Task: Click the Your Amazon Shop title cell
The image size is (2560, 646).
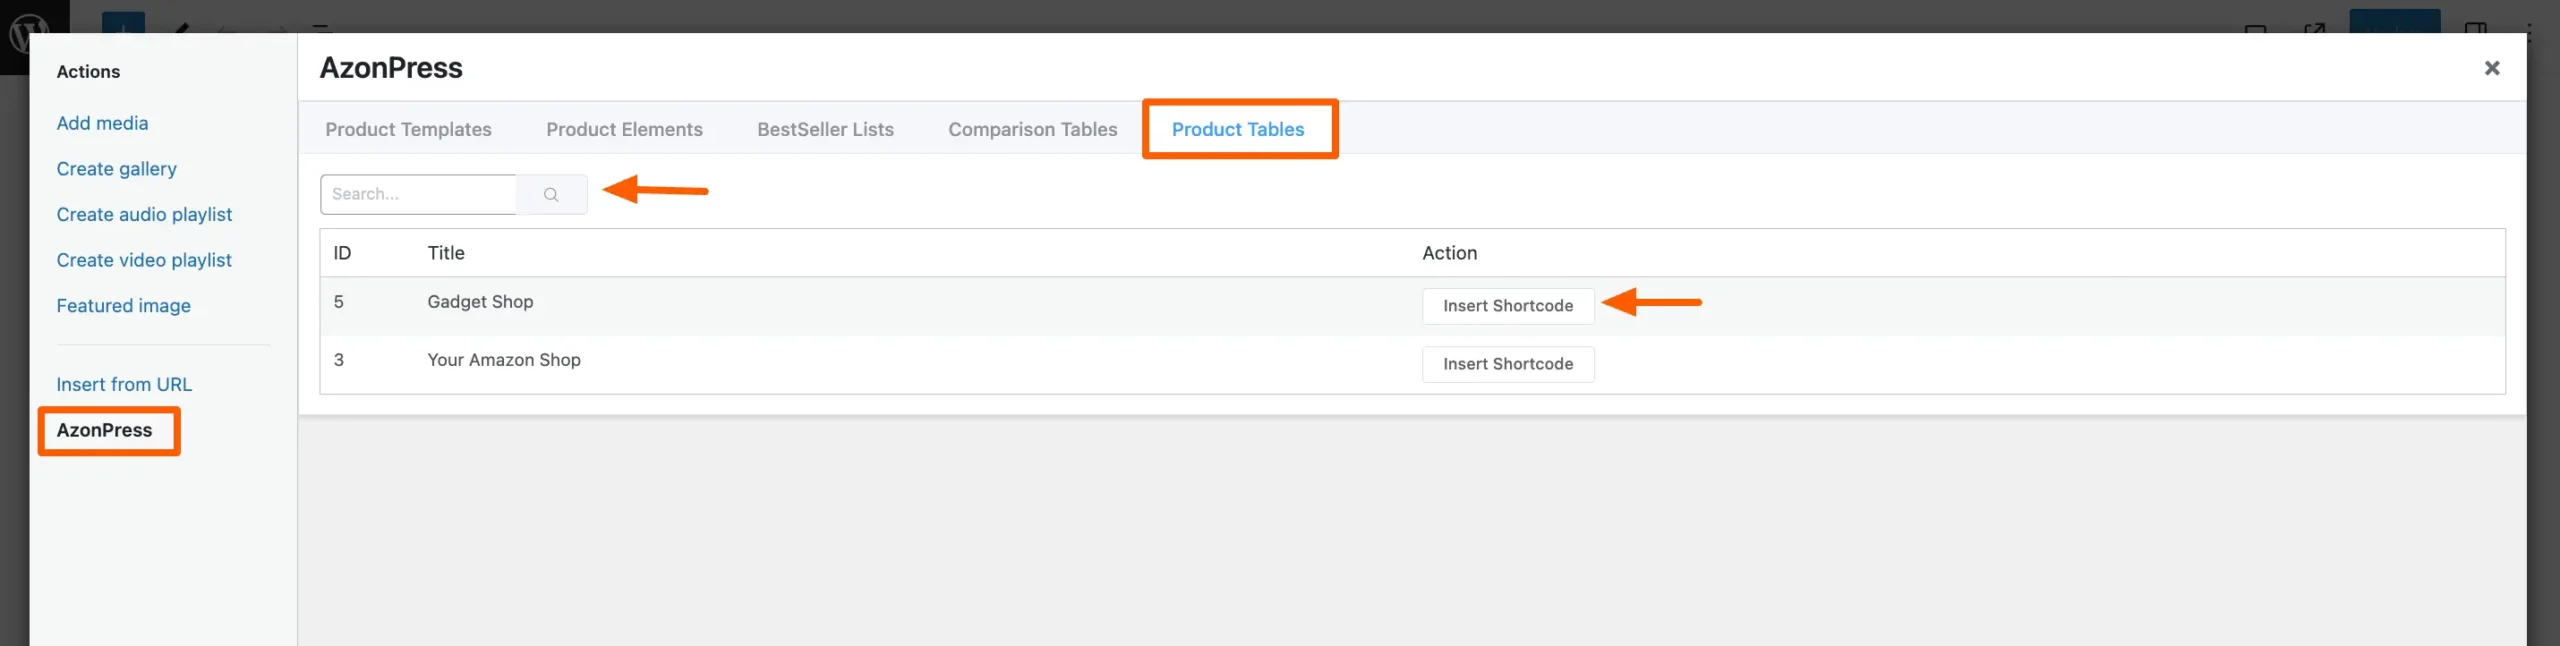Action: tap(504, 360)
